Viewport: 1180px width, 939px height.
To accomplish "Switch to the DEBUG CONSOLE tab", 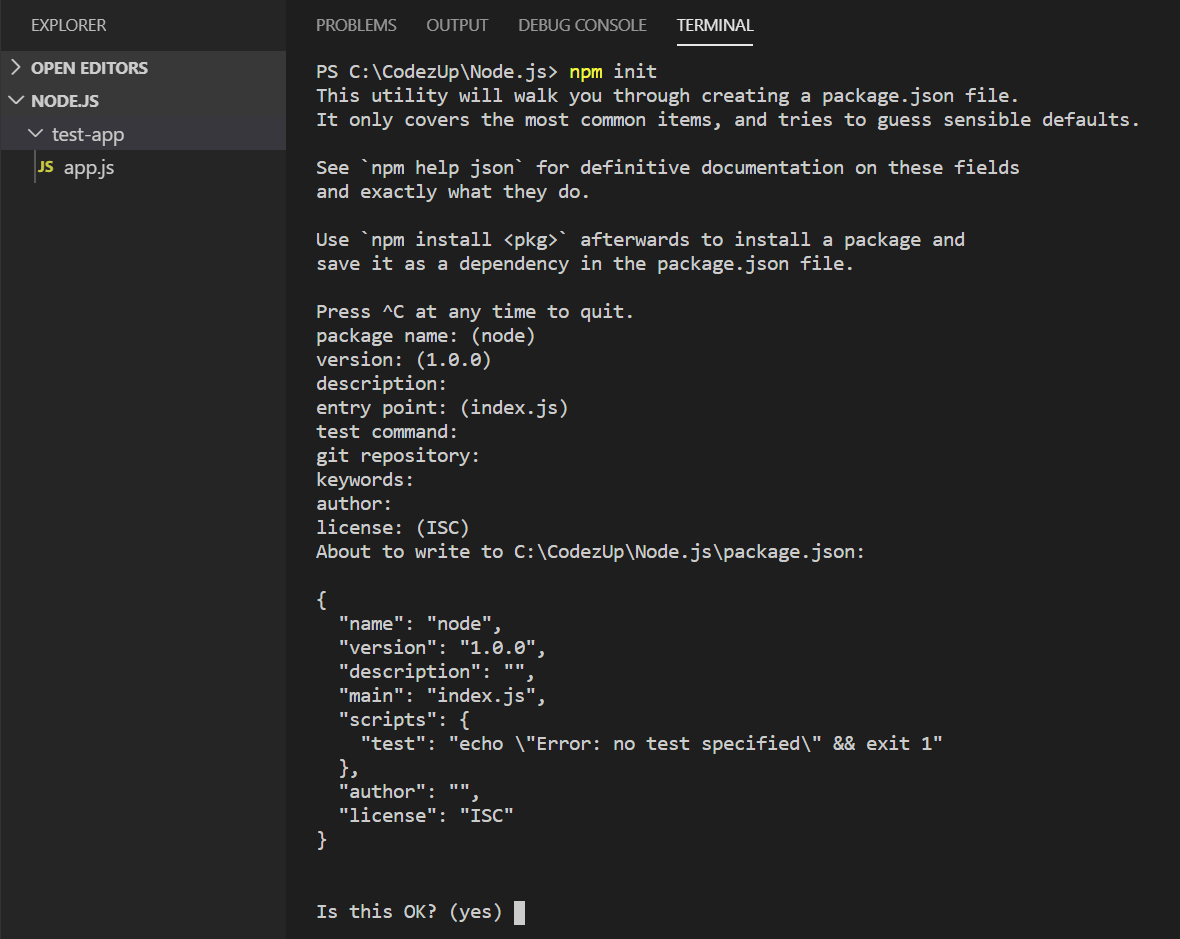I will coord(582,25).
